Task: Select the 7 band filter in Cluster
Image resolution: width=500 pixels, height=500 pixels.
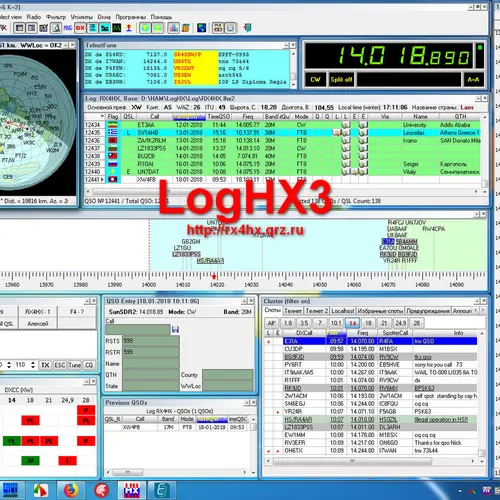Action: [320, 323]
